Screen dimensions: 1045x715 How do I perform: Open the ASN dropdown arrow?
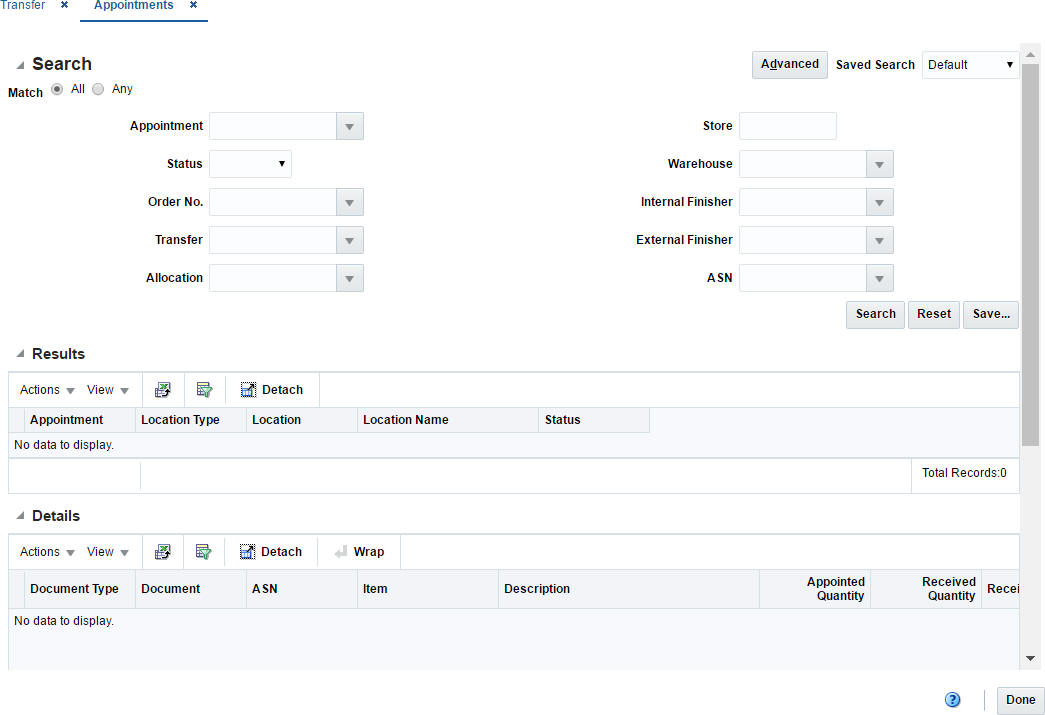pos(879,279)
